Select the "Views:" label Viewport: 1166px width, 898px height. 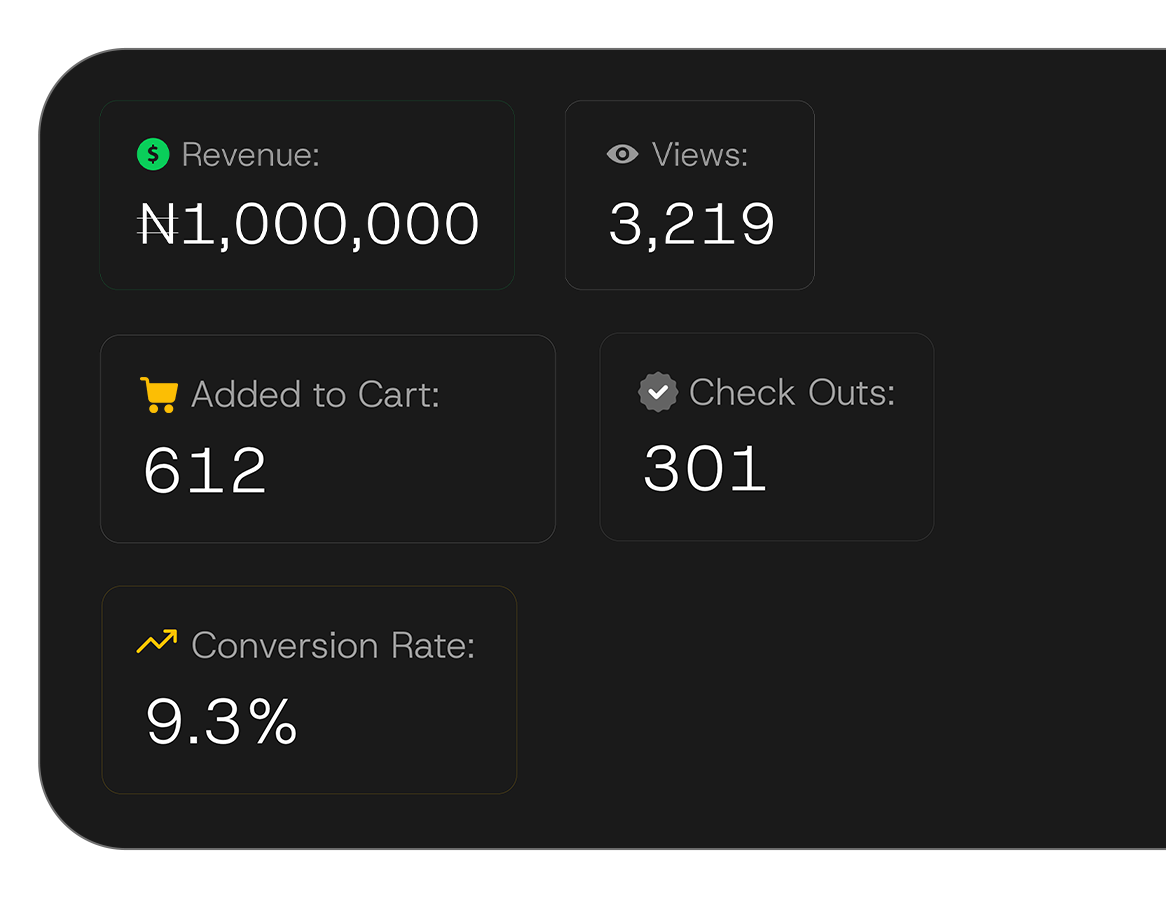pyautogui.click(x=700, y=155)
